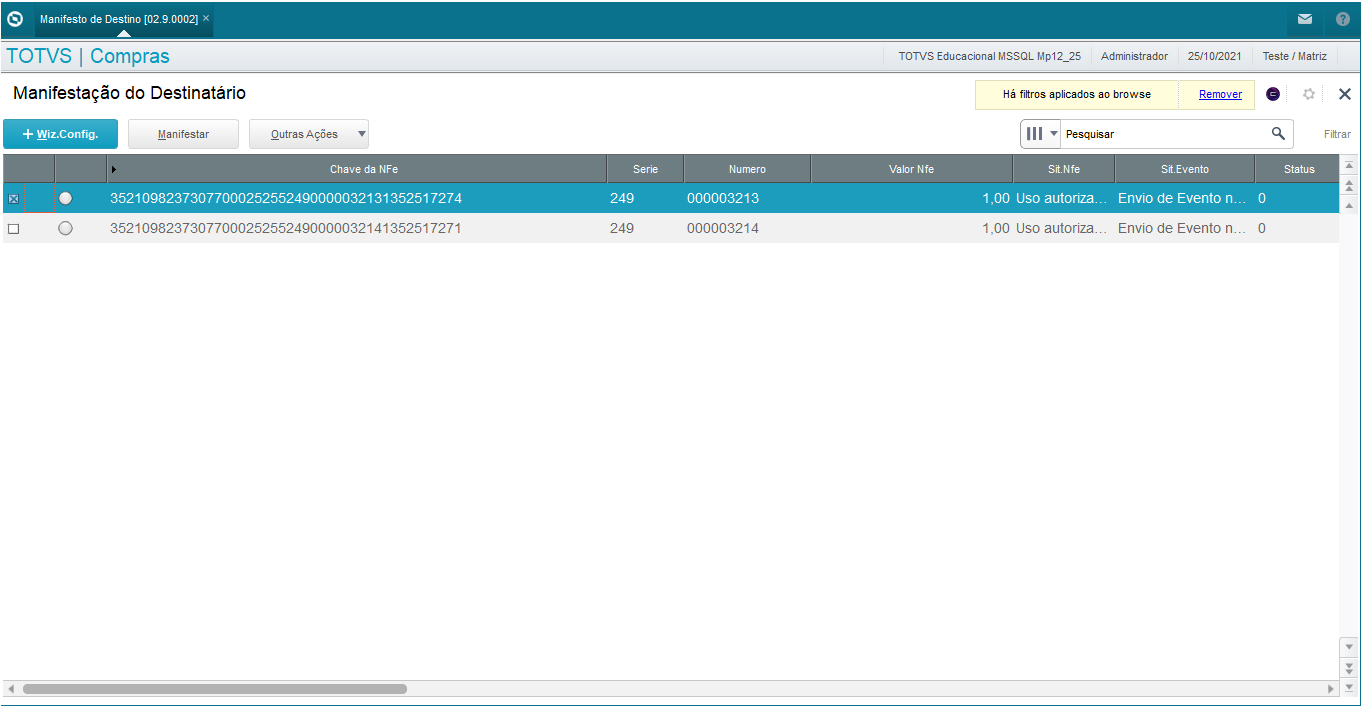Check the checkbox for NFe 000003214
Viewport: 1362px width, 707px height.
click(x=13, y=229)
